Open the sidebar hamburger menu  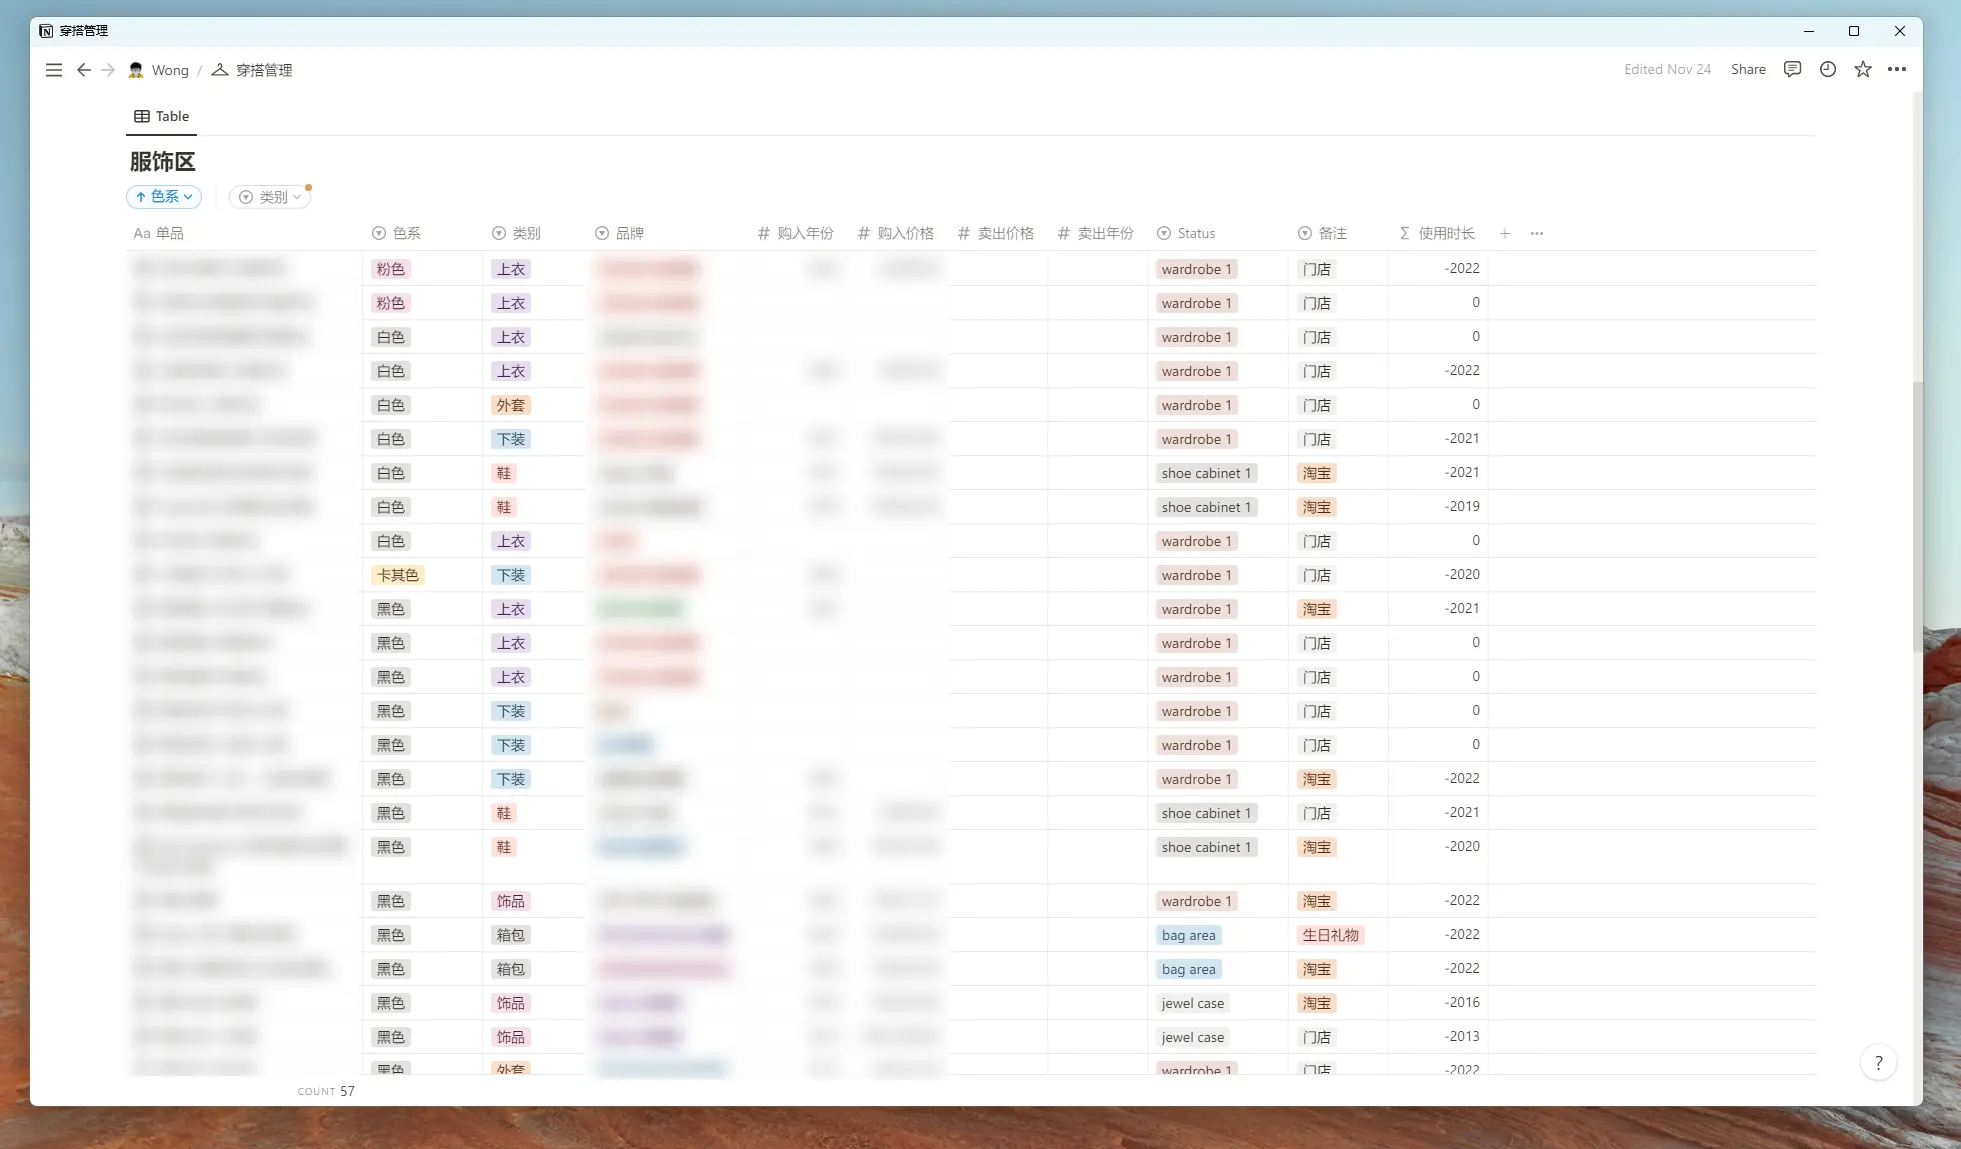pos(54,70)
